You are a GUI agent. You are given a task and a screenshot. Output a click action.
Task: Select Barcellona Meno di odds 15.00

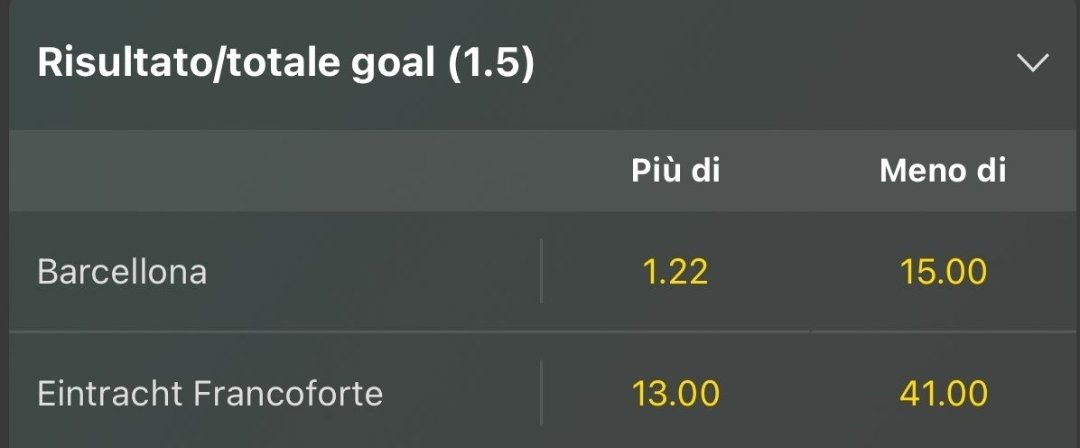point(942,271)
